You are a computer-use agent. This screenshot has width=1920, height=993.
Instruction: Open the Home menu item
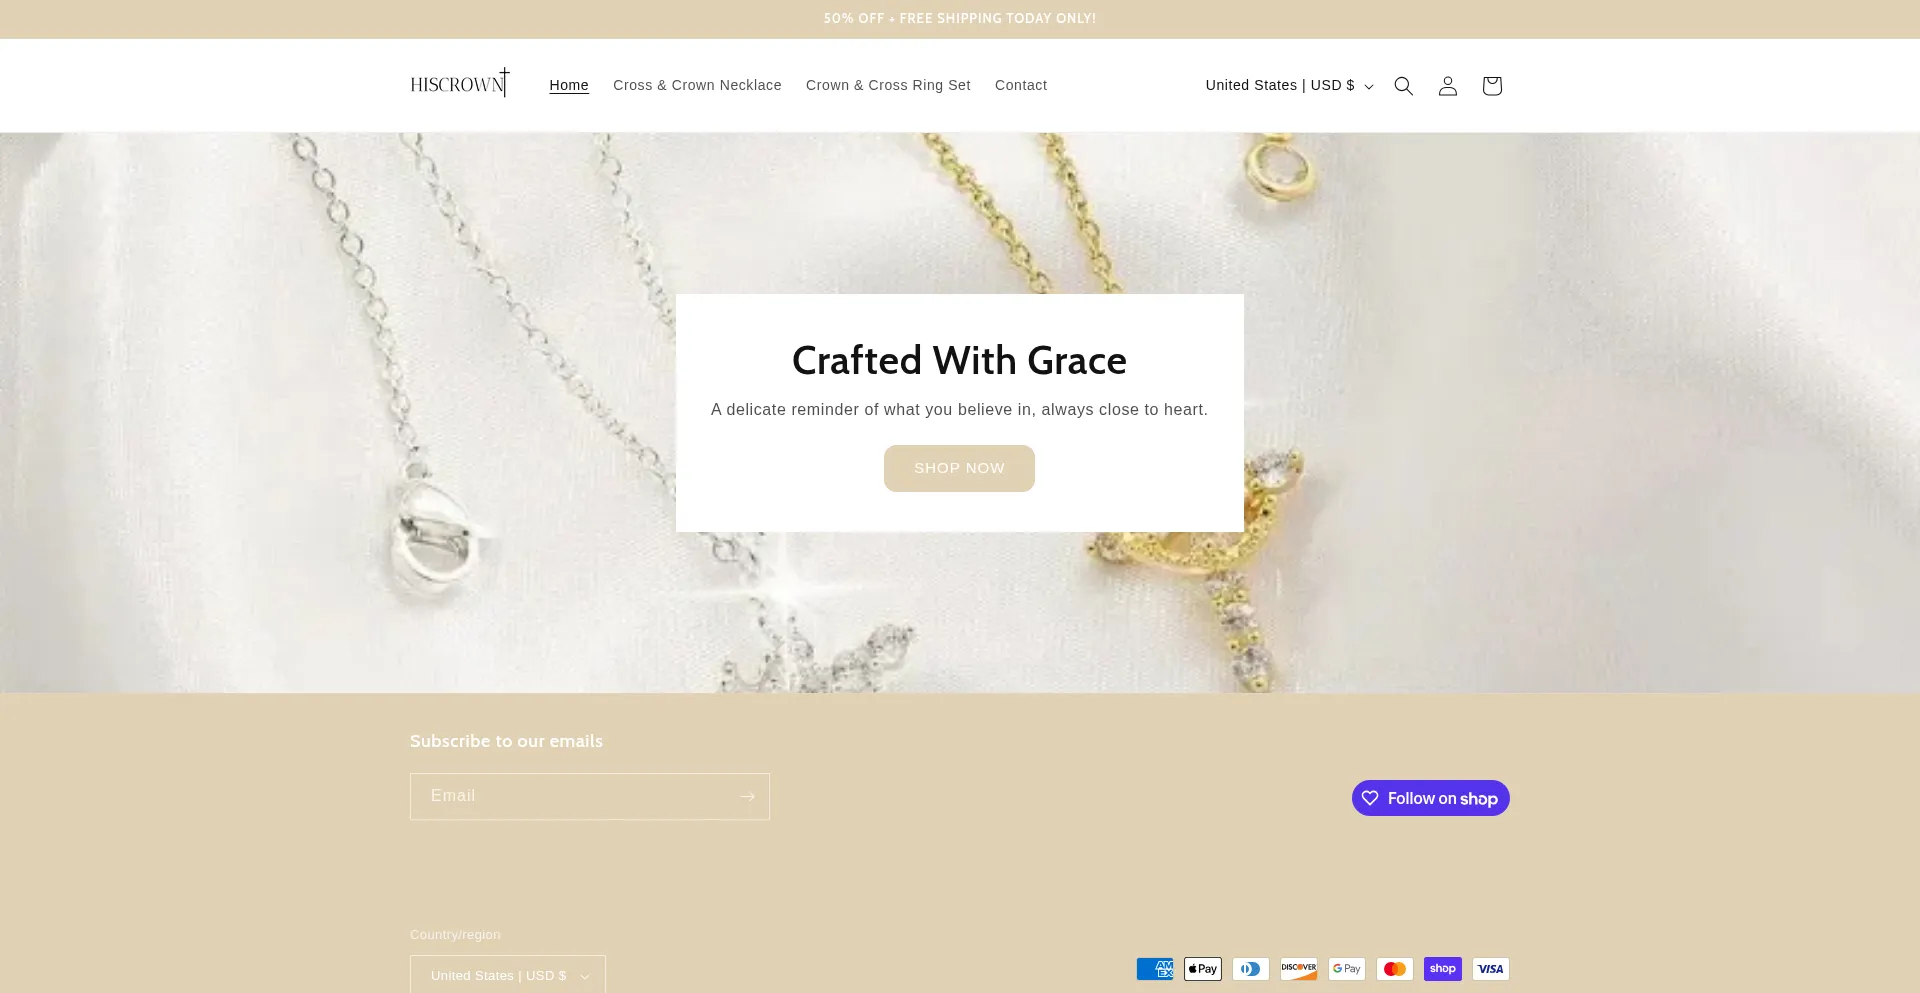(x=569, y=86)
